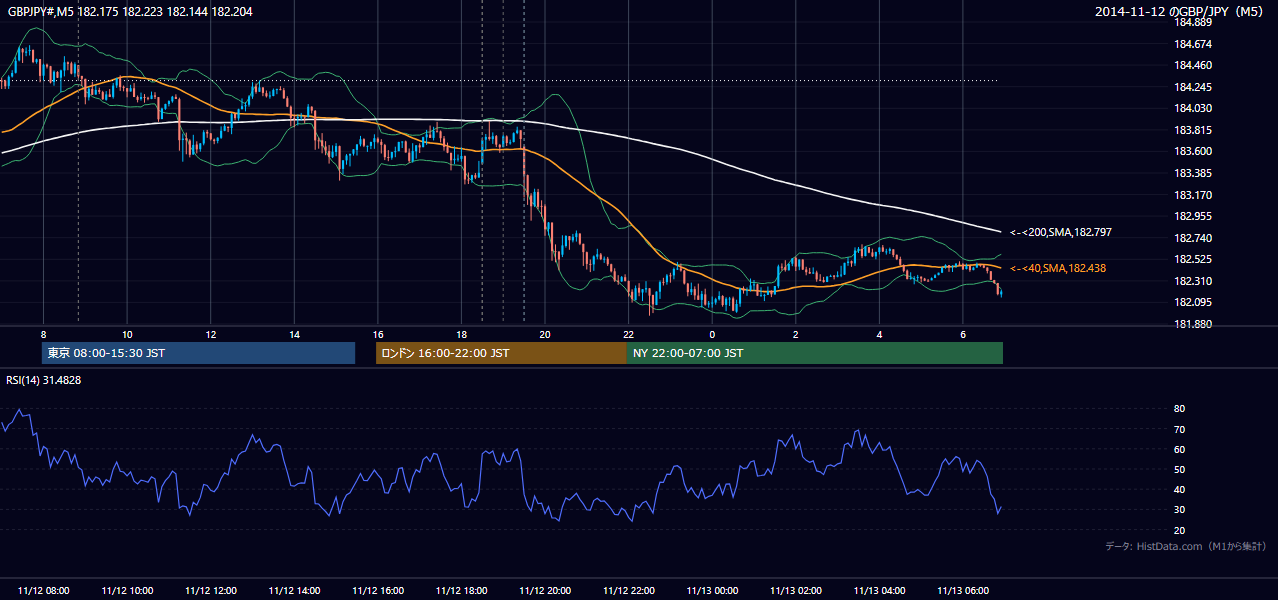Click RSI scale value 50

tap(1180, 469)
